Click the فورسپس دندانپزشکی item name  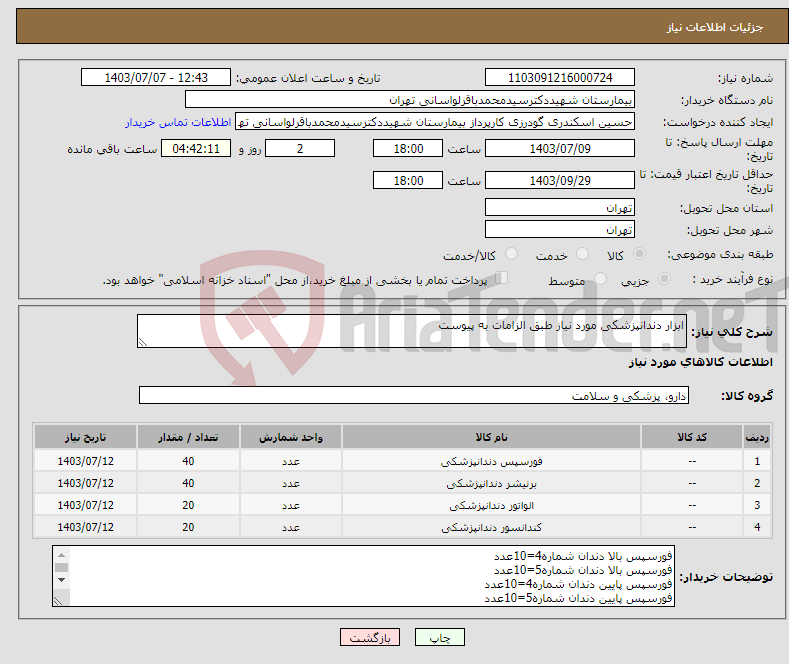(x=492, y=461)
